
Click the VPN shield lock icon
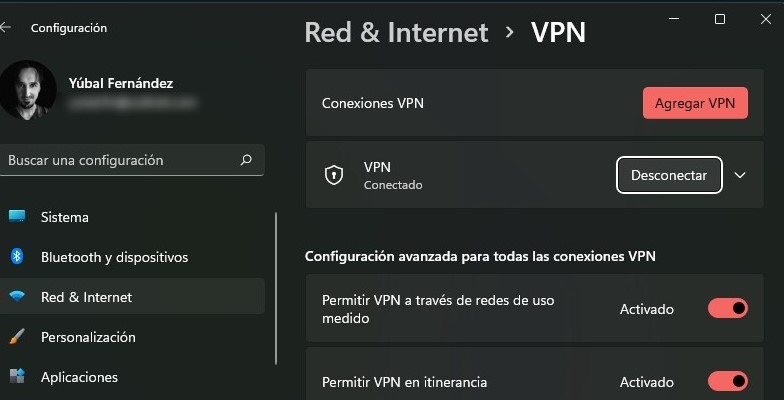[x=334, y=175]
